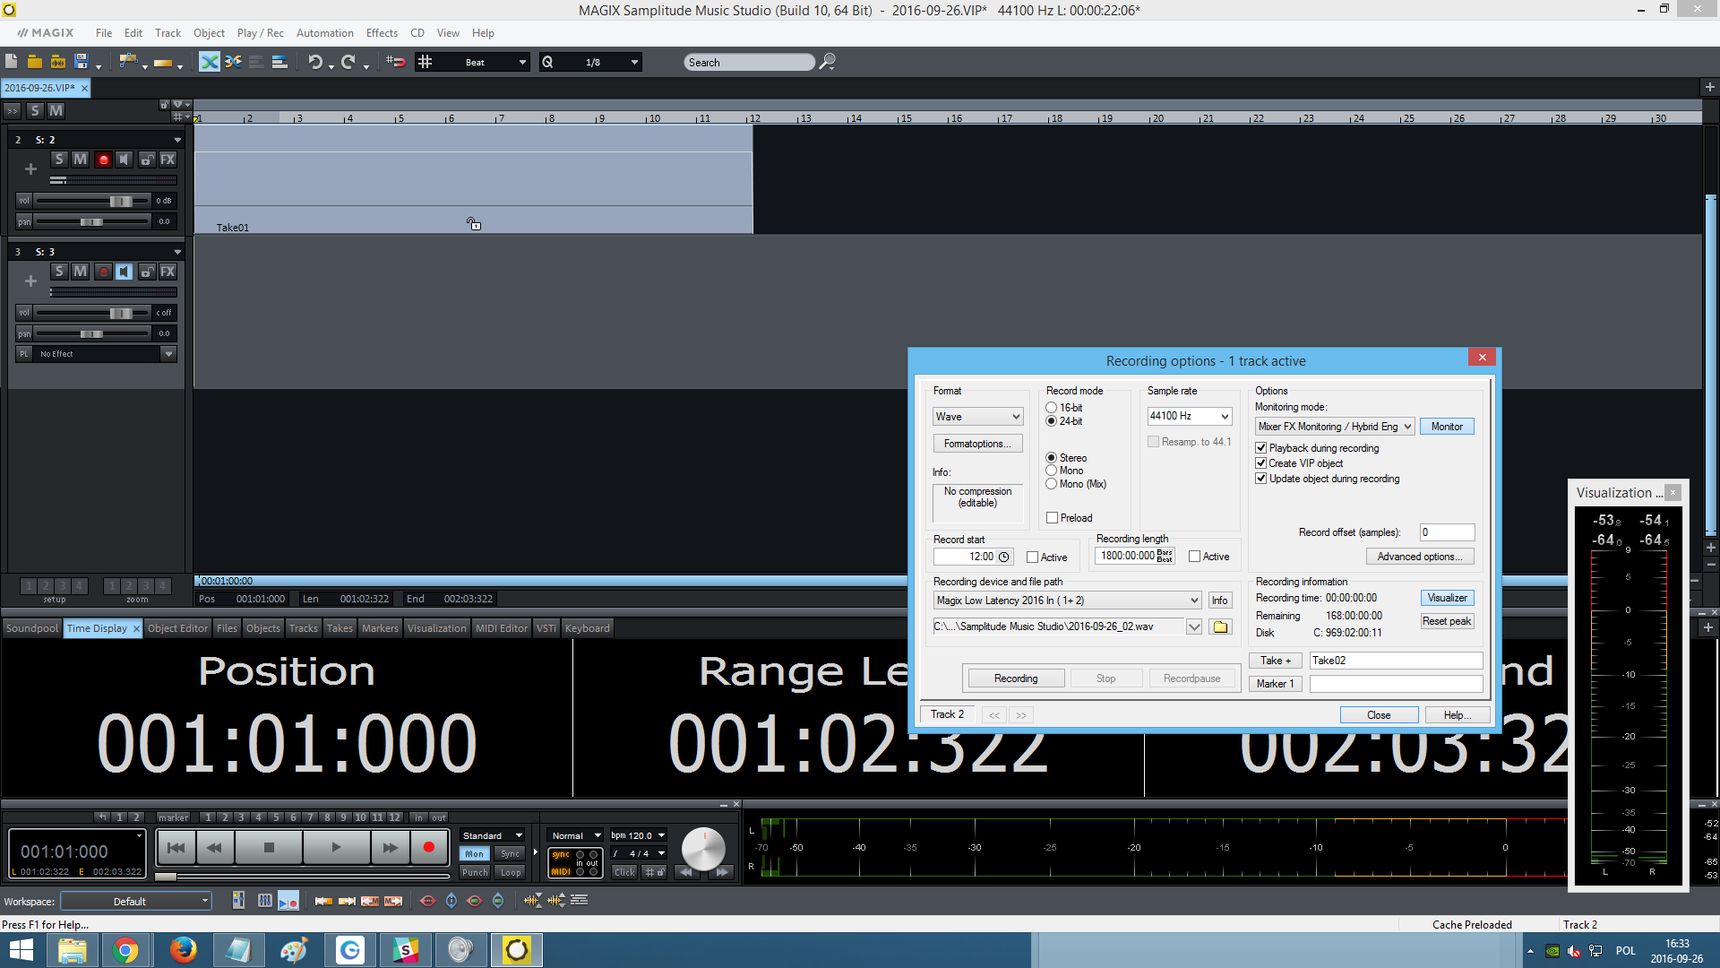Open Chrome from the Windows taskbar

pos(126,950)
